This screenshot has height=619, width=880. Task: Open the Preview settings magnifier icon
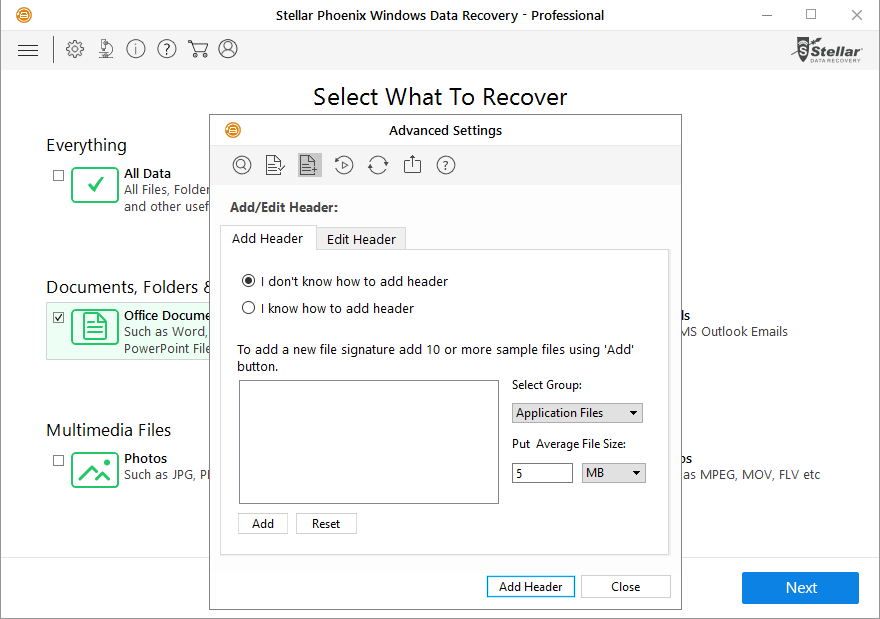click(x=242, y=165)
